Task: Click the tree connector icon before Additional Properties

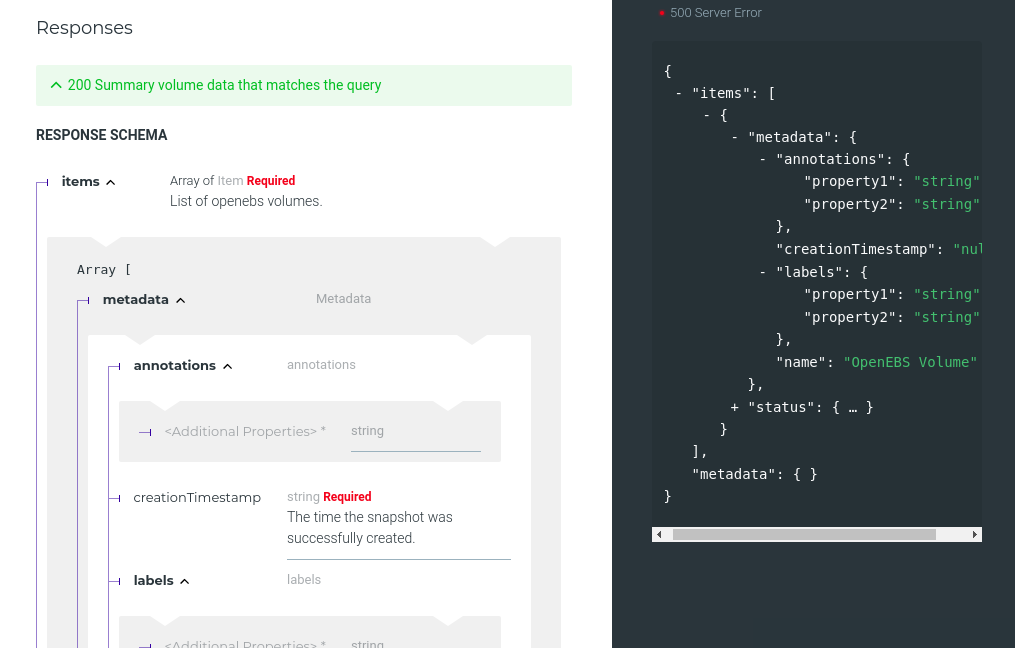Action: (146, 431)
